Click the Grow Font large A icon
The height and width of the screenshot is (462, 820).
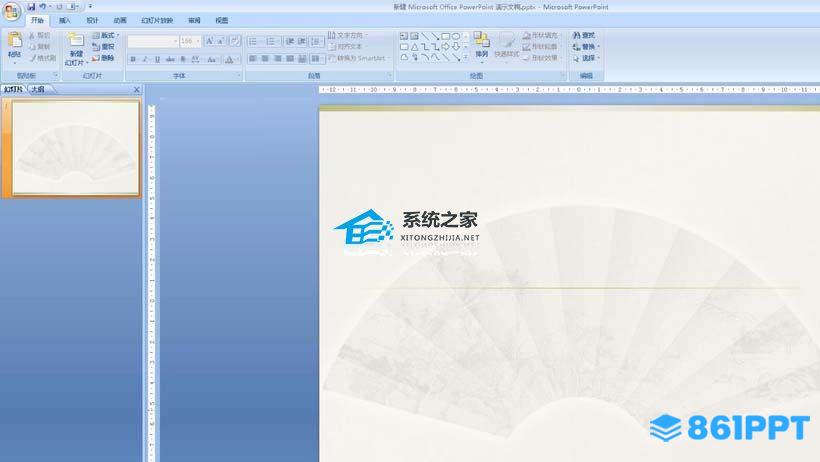pyautogui.click(x=209, y=41)
